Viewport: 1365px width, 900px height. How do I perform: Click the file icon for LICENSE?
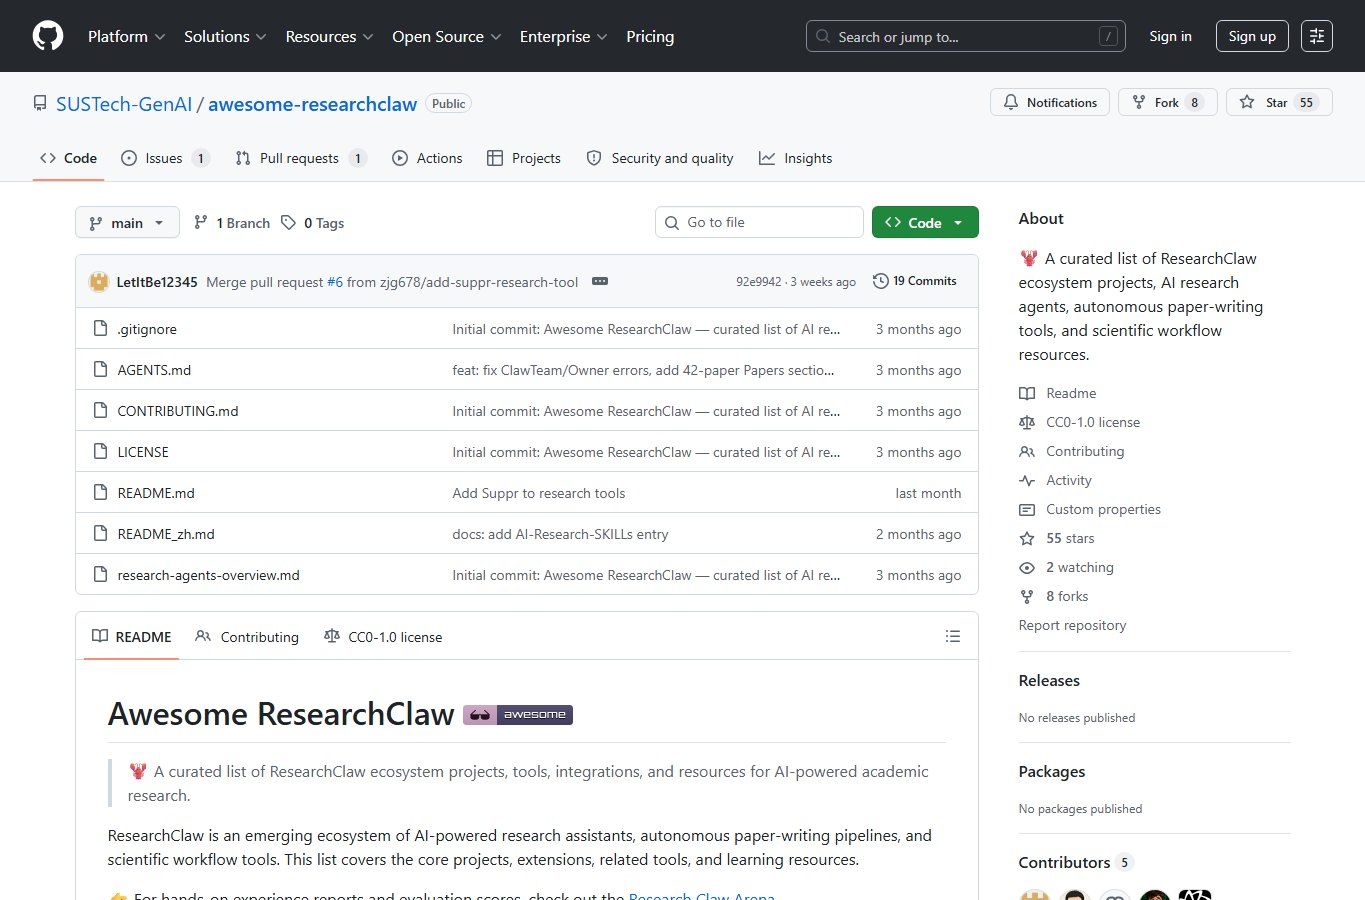tap(100, 451)
